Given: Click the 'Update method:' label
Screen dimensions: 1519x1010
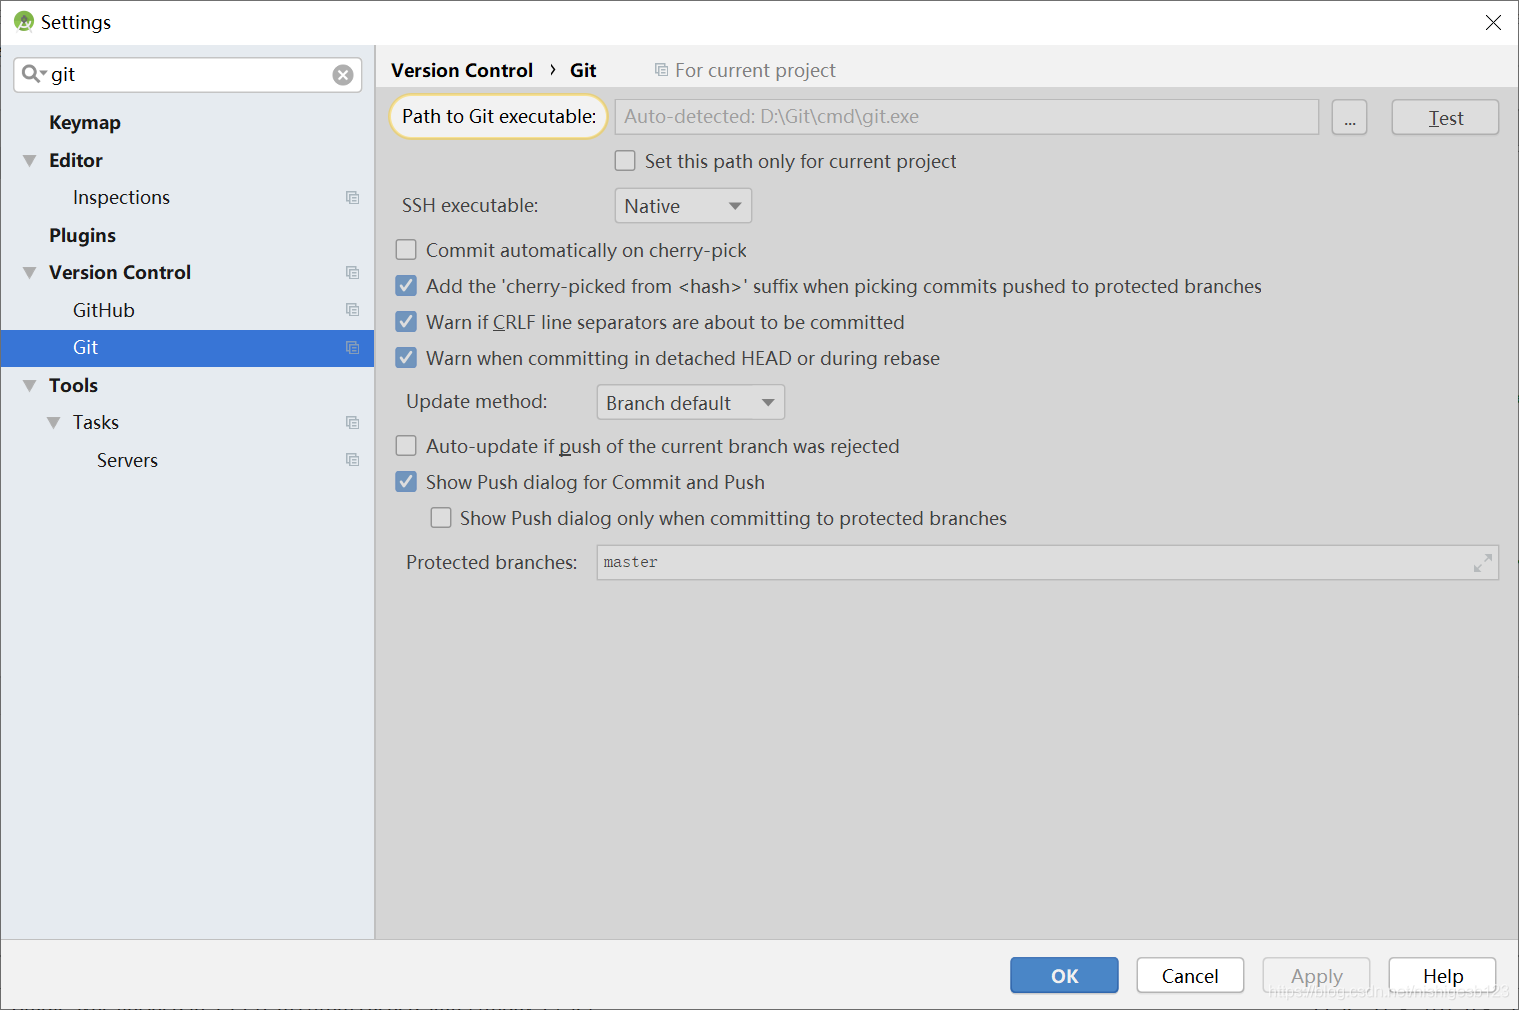Looking at the screenshot, I should (477, 401).
